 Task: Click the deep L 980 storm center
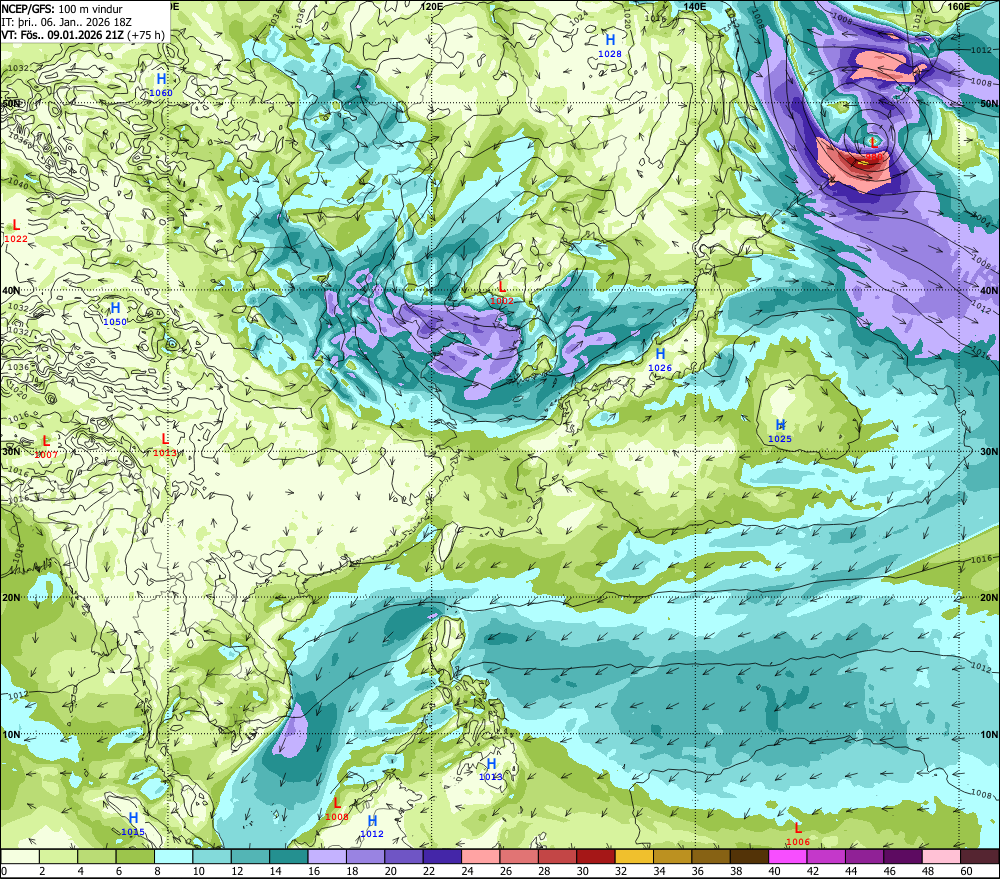coord(874,149)
